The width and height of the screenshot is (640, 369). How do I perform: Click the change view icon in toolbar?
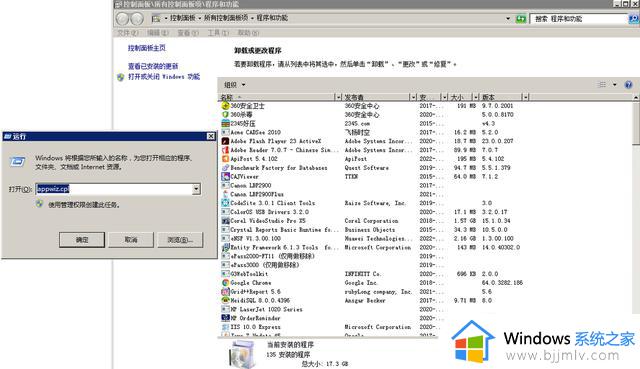(602, 84)
